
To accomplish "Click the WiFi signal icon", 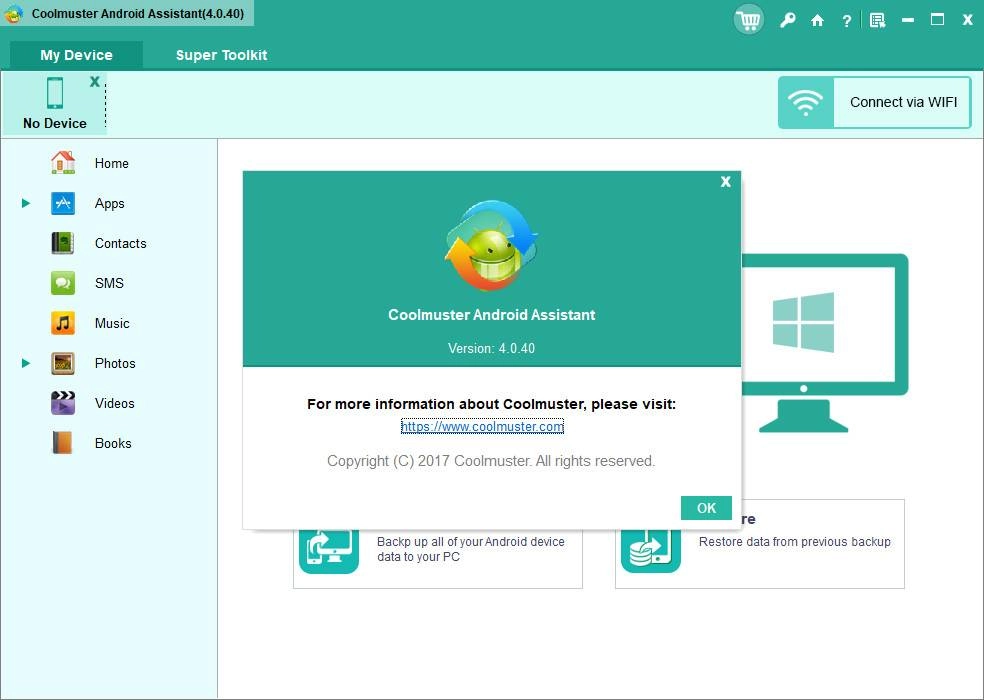I will [x=806, y=102].
